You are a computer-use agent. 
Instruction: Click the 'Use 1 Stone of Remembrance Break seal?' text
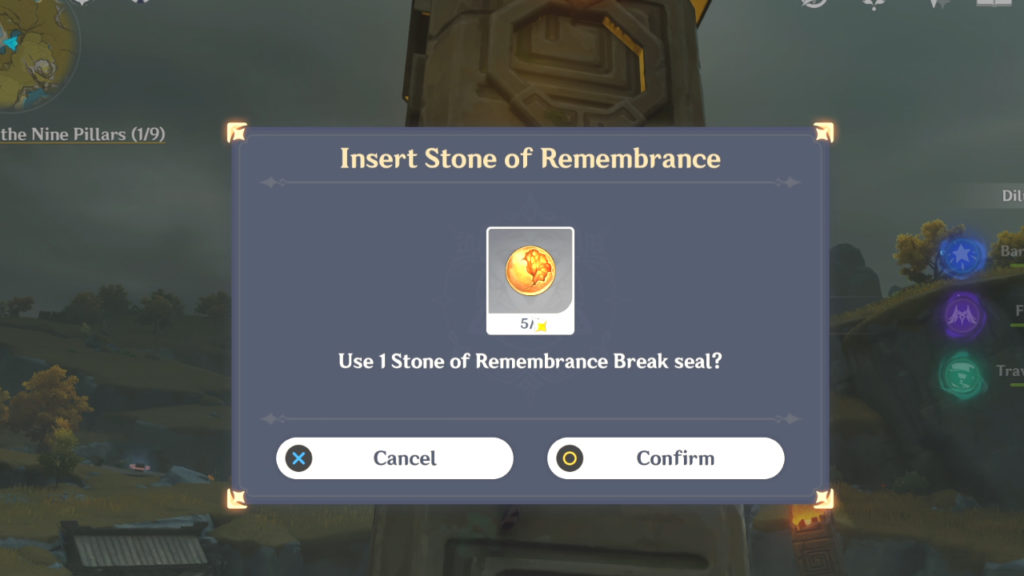point(530,362)
